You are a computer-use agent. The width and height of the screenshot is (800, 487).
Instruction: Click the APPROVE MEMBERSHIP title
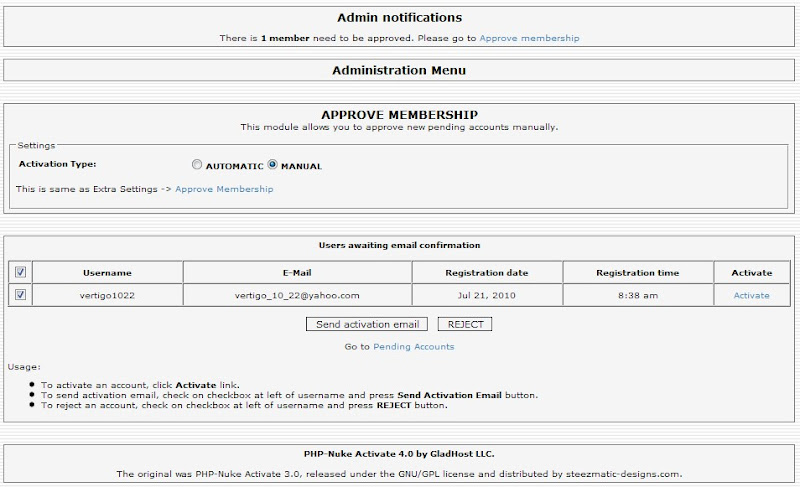click(399, 115)
